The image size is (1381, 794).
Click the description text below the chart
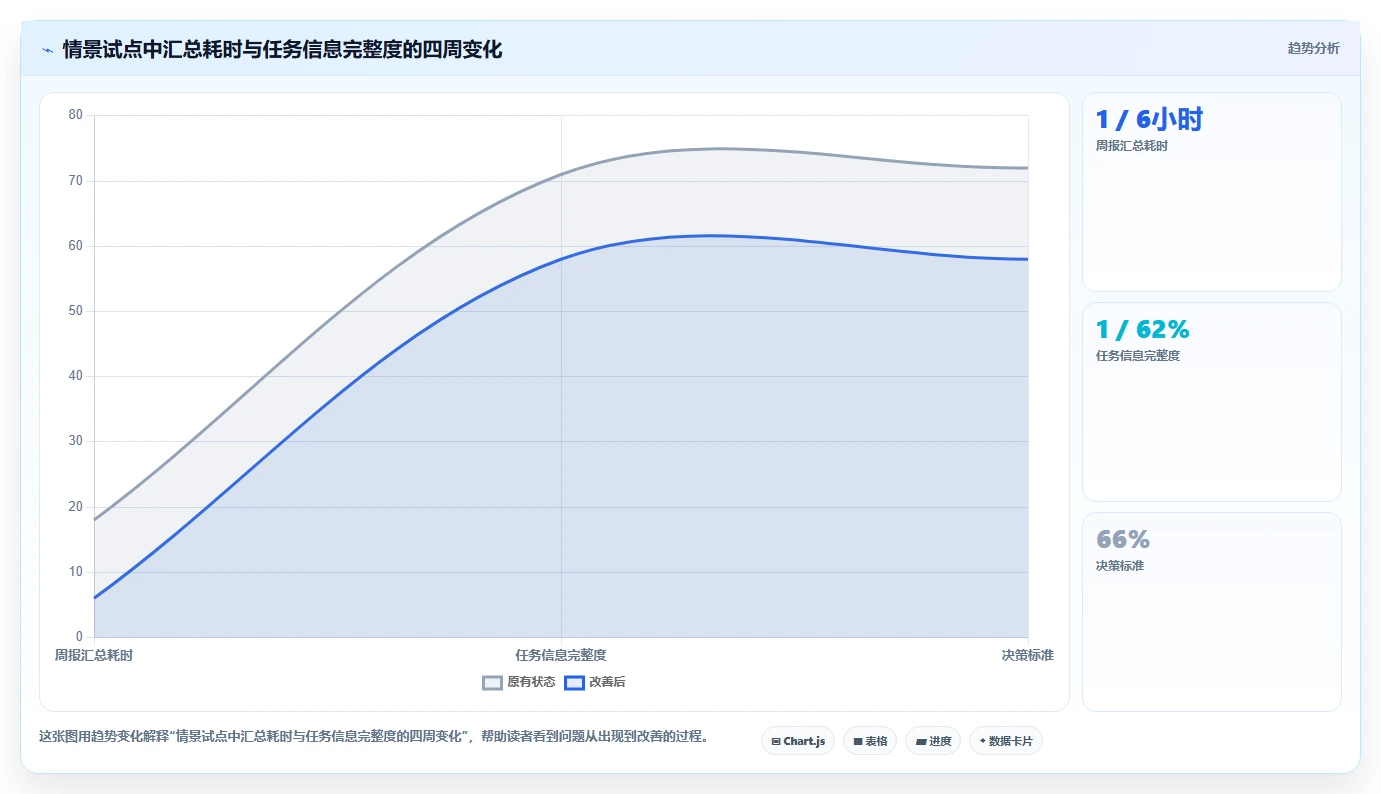[x=374, y=737]
